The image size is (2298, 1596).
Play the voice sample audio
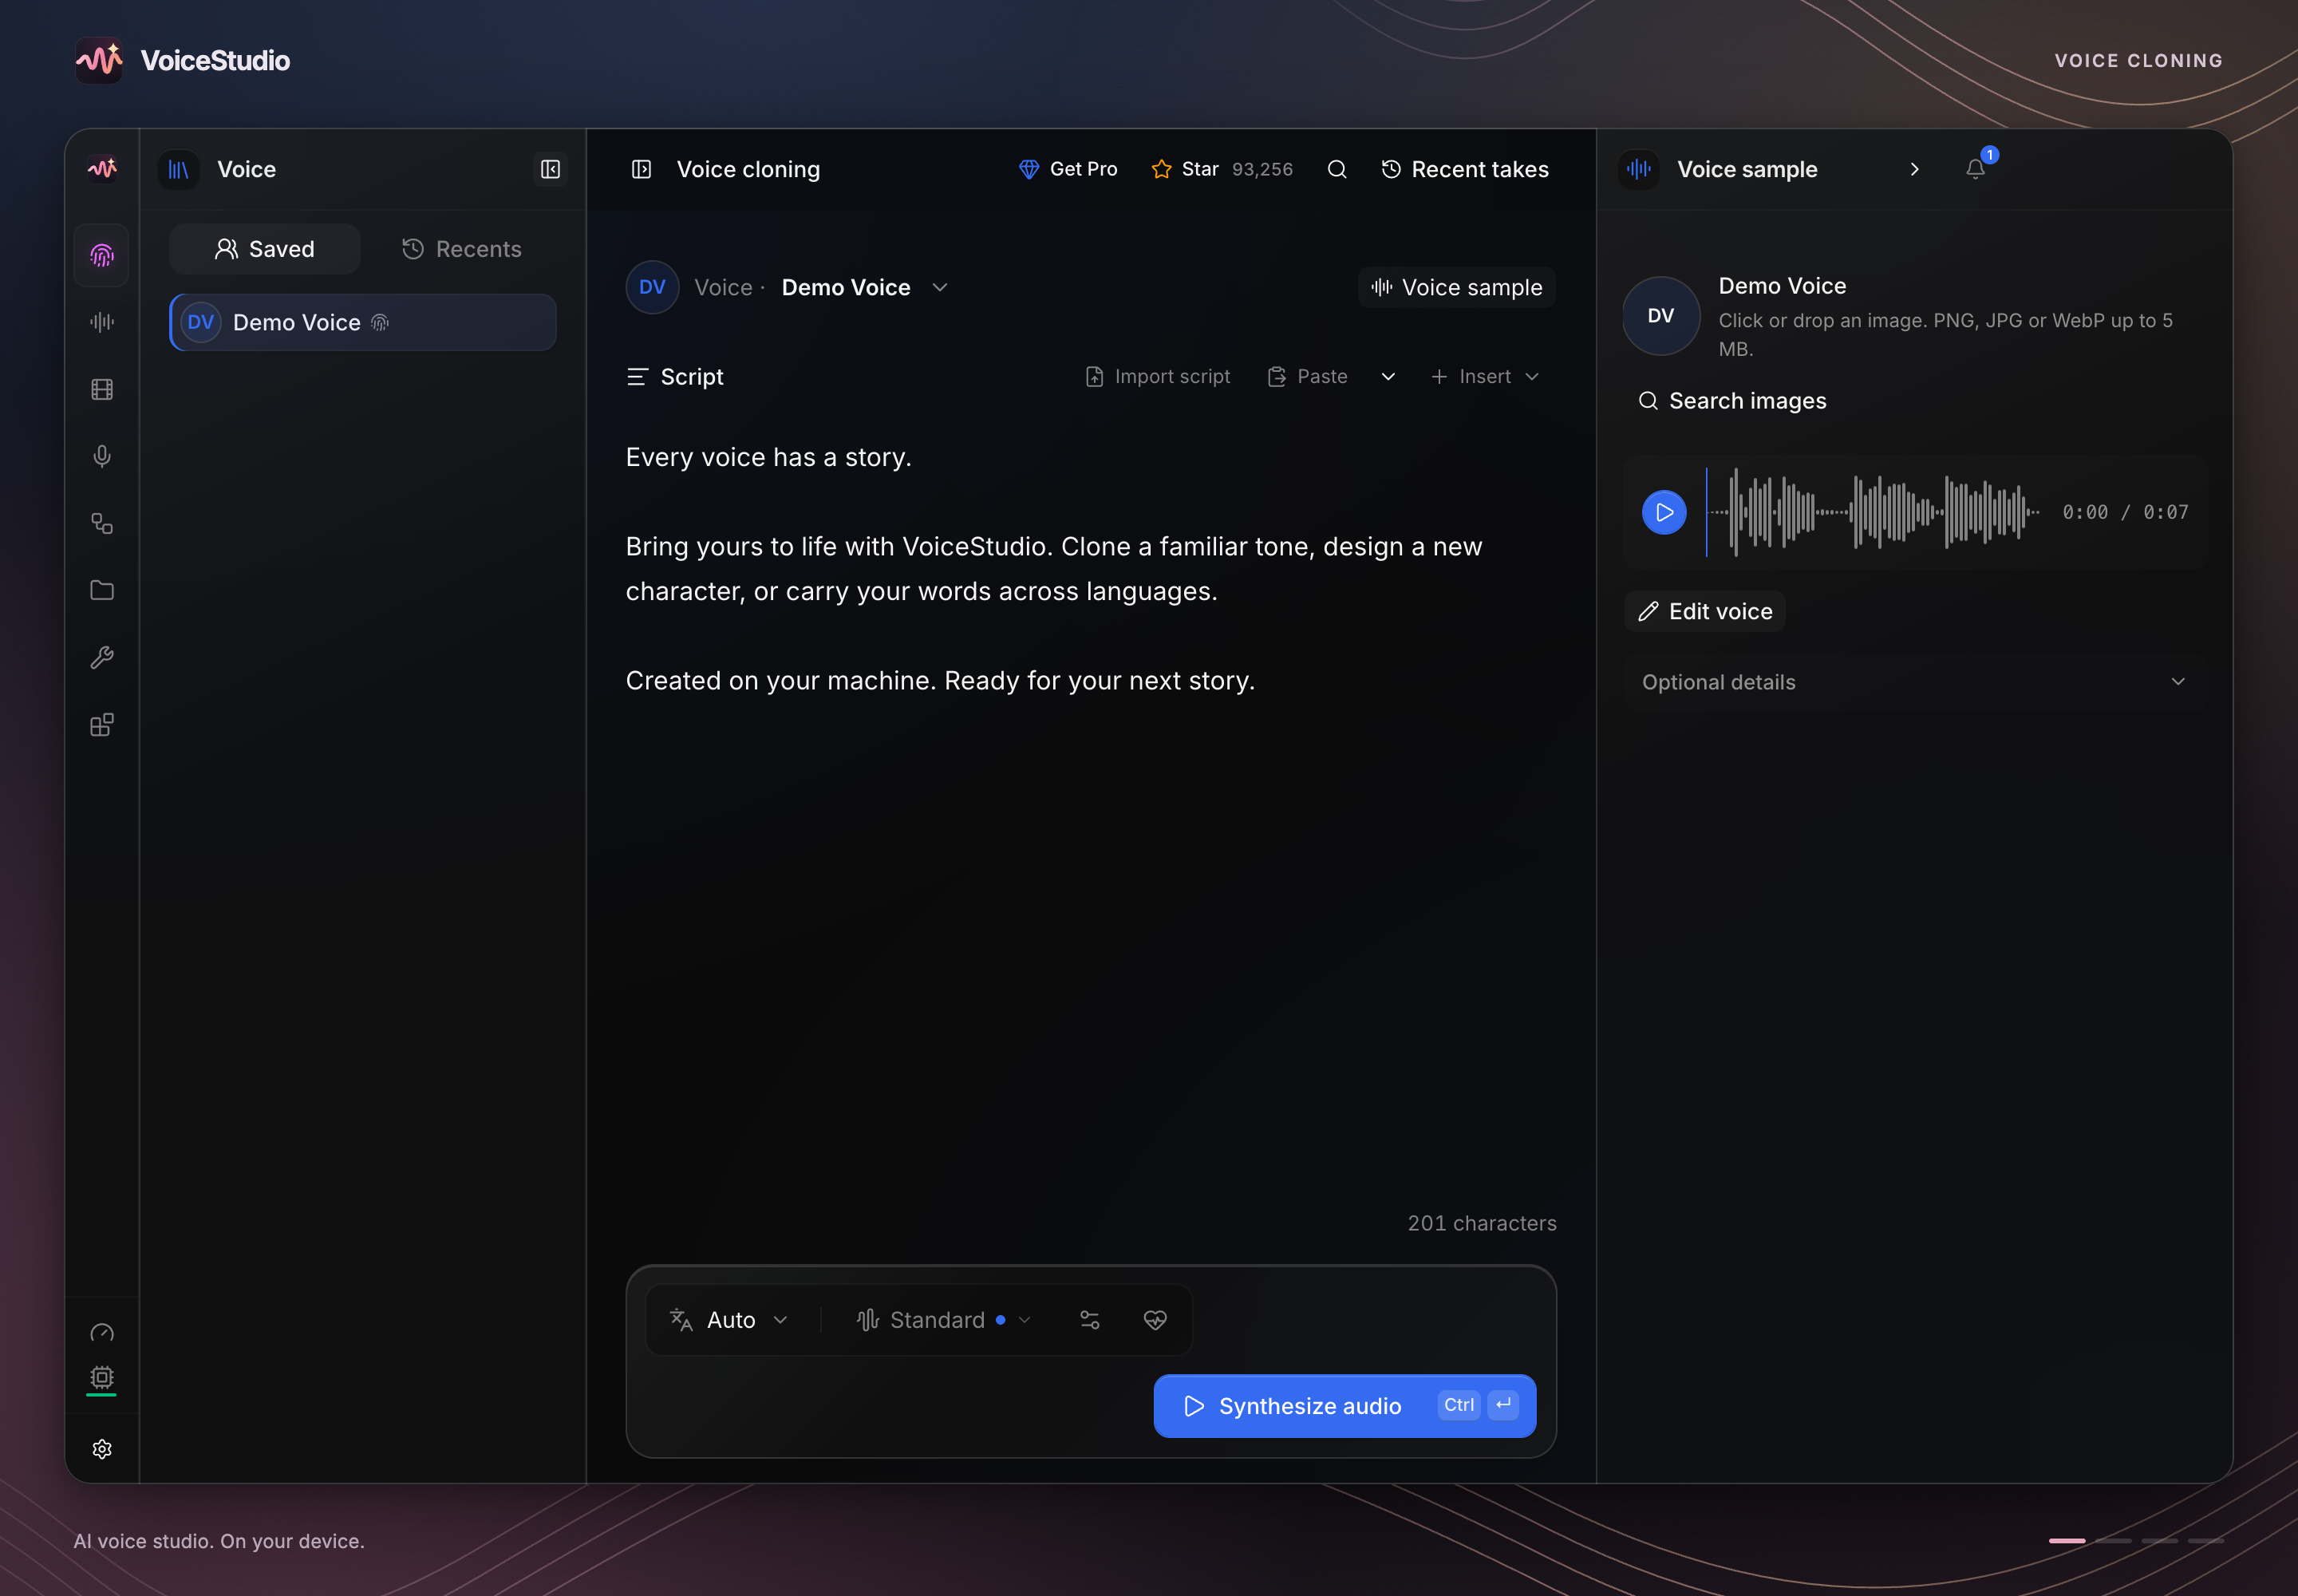tap(1664, 512)
